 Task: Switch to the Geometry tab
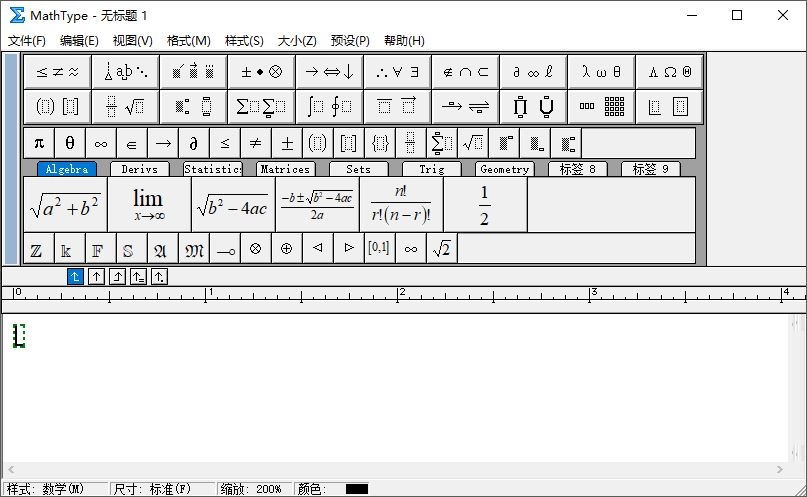point(505,169)
